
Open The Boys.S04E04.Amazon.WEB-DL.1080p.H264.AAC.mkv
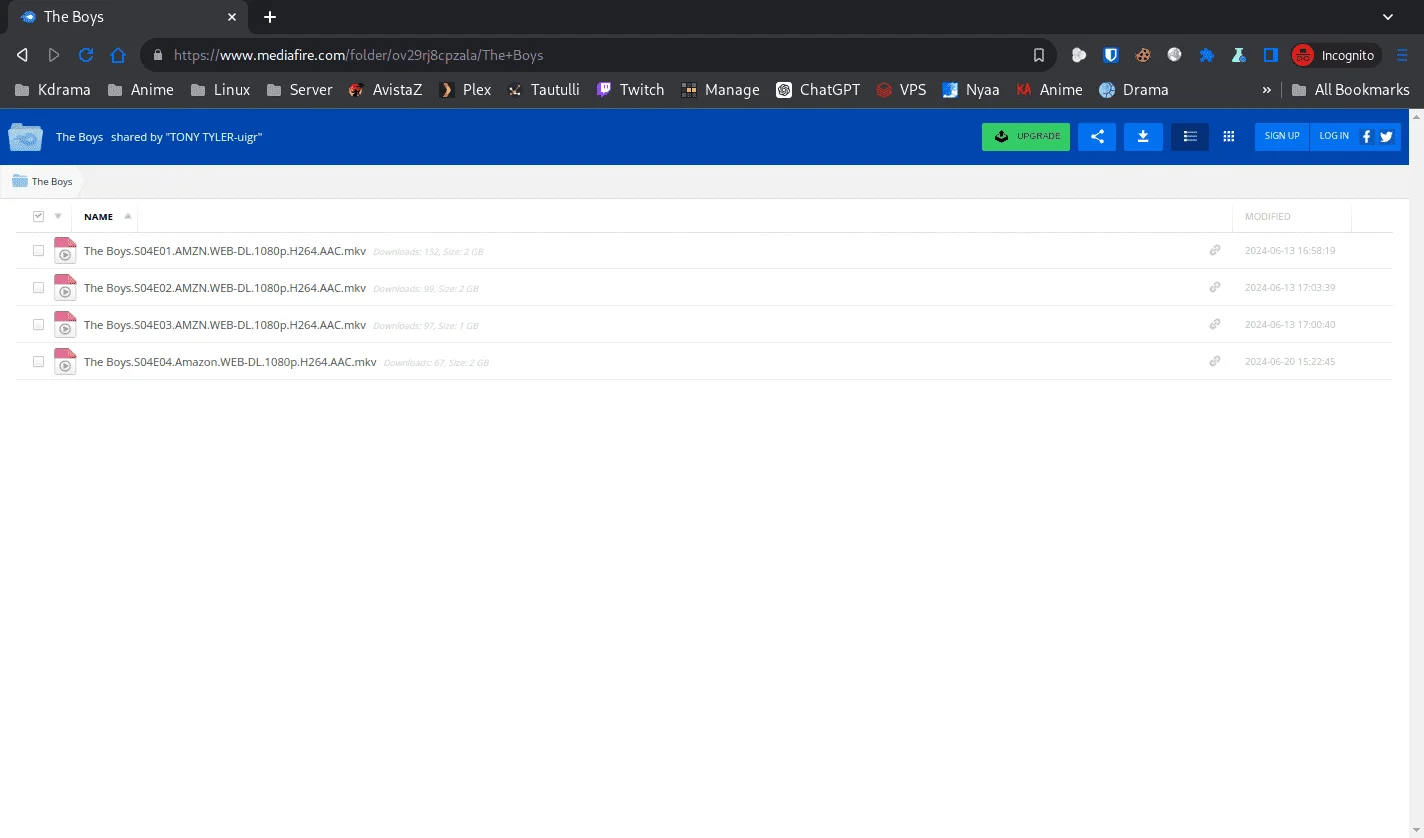pos(230,362)
